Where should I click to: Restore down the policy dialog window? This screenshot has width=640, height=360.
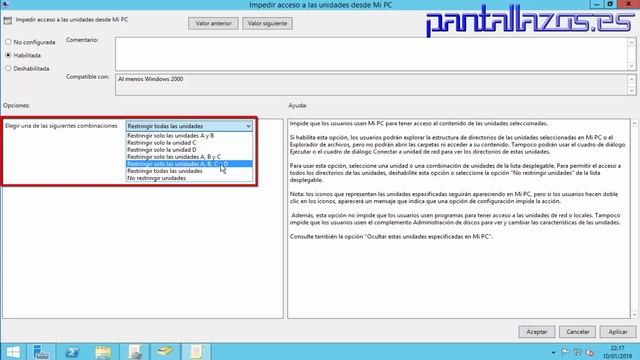(610, 4)
